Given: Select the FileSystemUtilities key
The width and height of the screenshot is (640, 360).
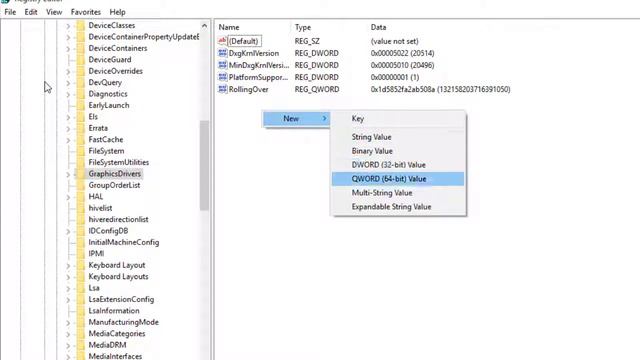Looking at the screenshot, I should click(x=118, y=162).
